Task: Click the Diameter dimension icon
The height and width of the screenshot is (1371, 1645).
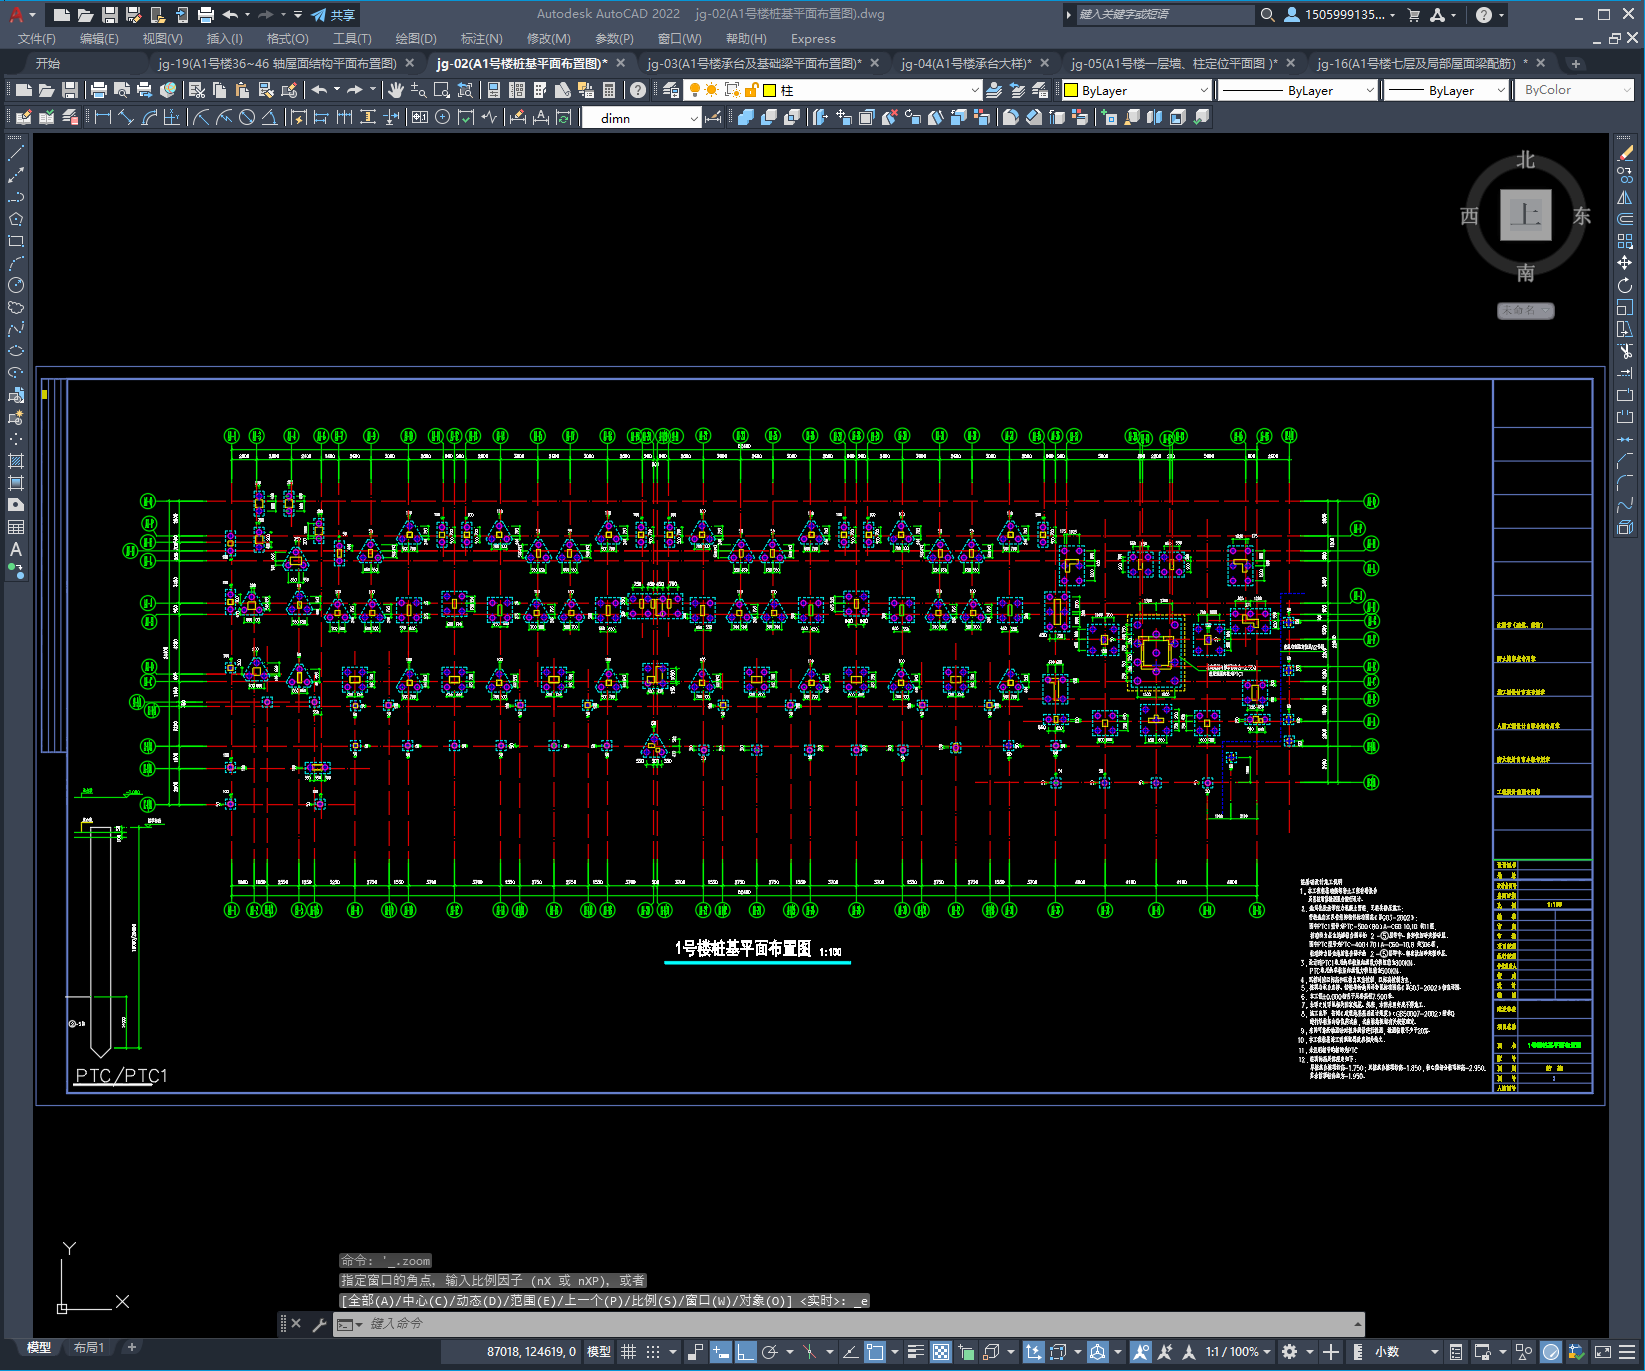Action: 247,117
